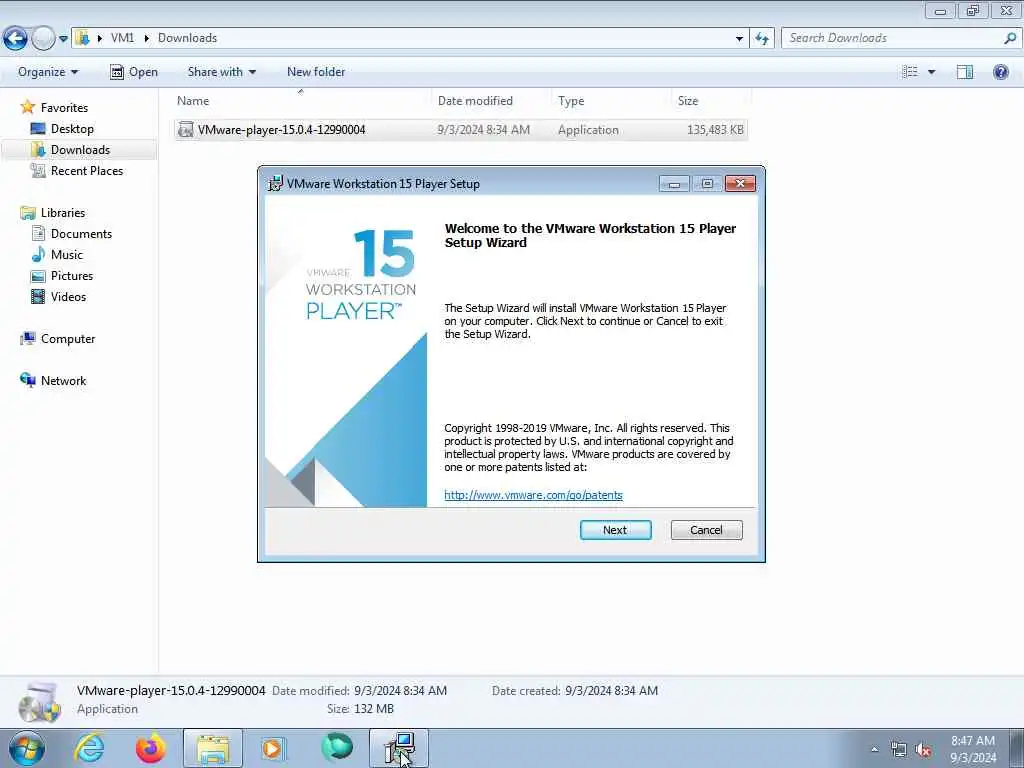Viewport: 1024px width, 768px height.
Task: Sort files by Name column
Action: click(x=302, y=101)
